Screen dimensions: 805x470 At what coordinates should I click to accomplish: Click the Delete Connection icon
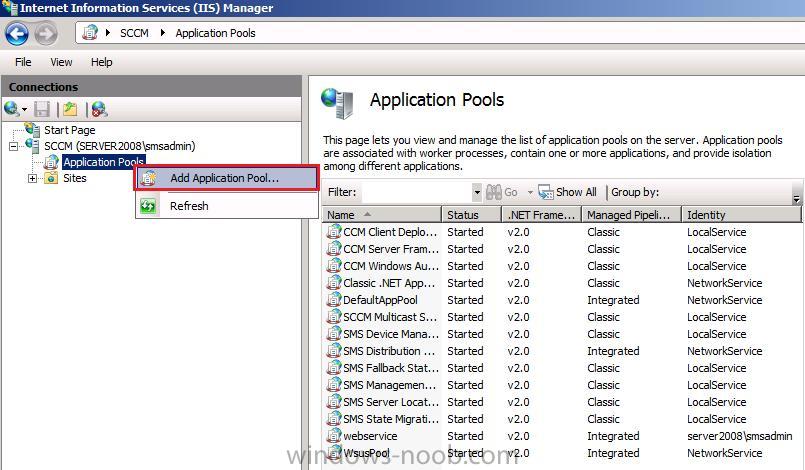[x=100, y=109]
